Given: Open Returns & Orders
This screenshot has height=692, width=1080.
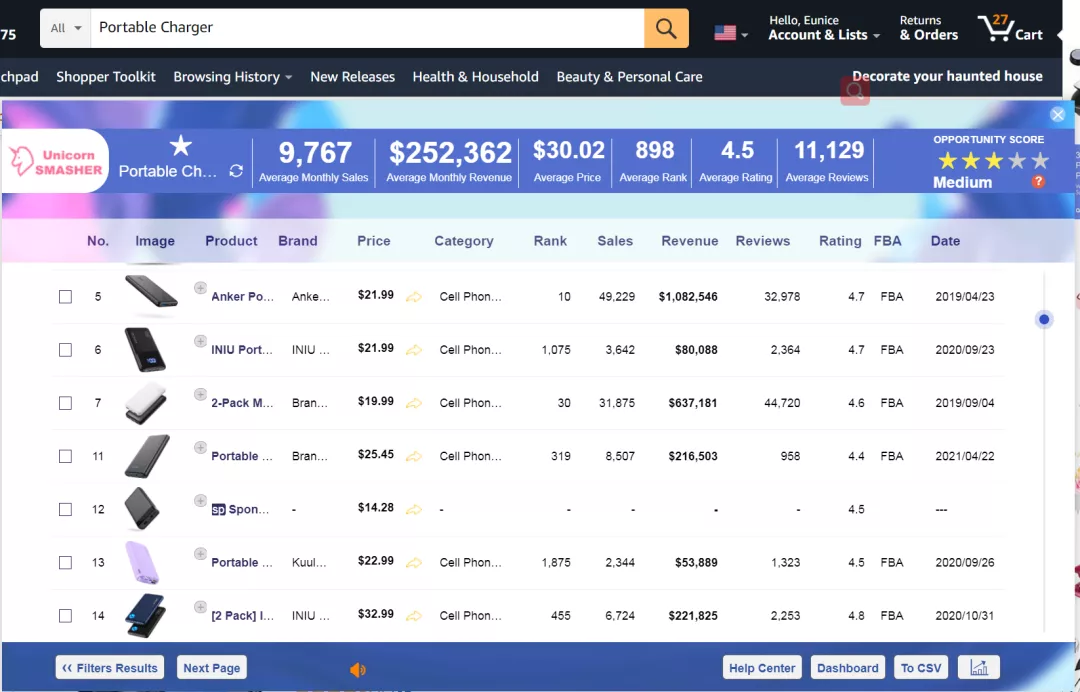Looking at the screenshot, I should coord(928,28).
